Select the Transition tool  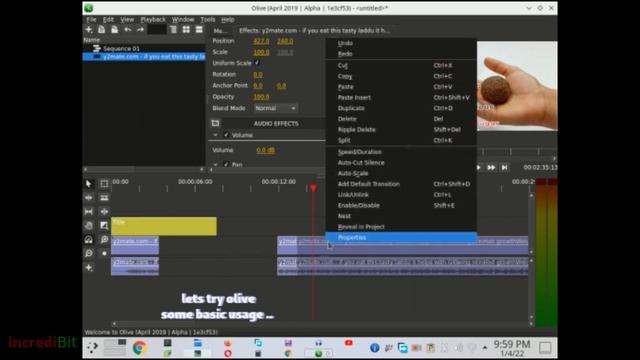tap(104, 226)
